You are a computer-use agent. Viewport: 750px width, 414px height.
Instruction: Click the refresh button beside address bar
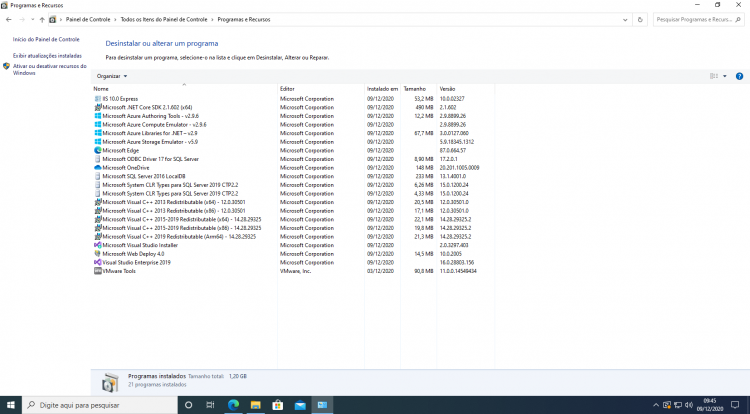[x=640, y=20]
